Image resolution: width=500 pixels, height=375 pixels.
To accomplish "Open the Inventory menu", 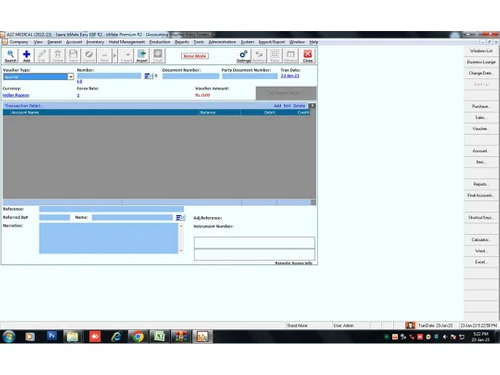I will click(x=95, y=42).
